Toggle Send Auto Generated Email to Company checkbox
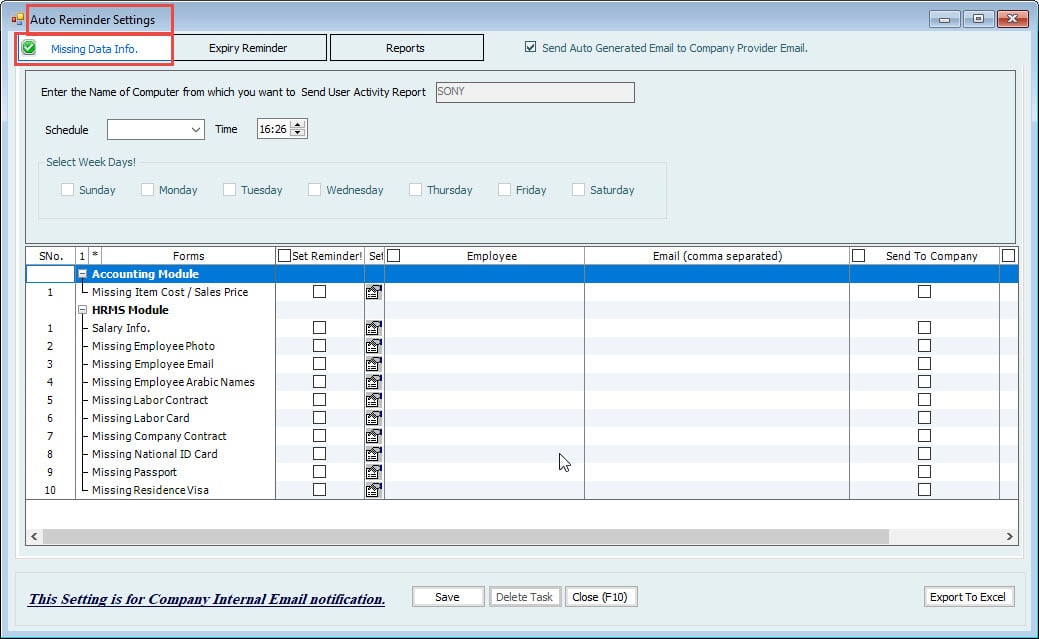1039x639 pixels. click(530, 47)
